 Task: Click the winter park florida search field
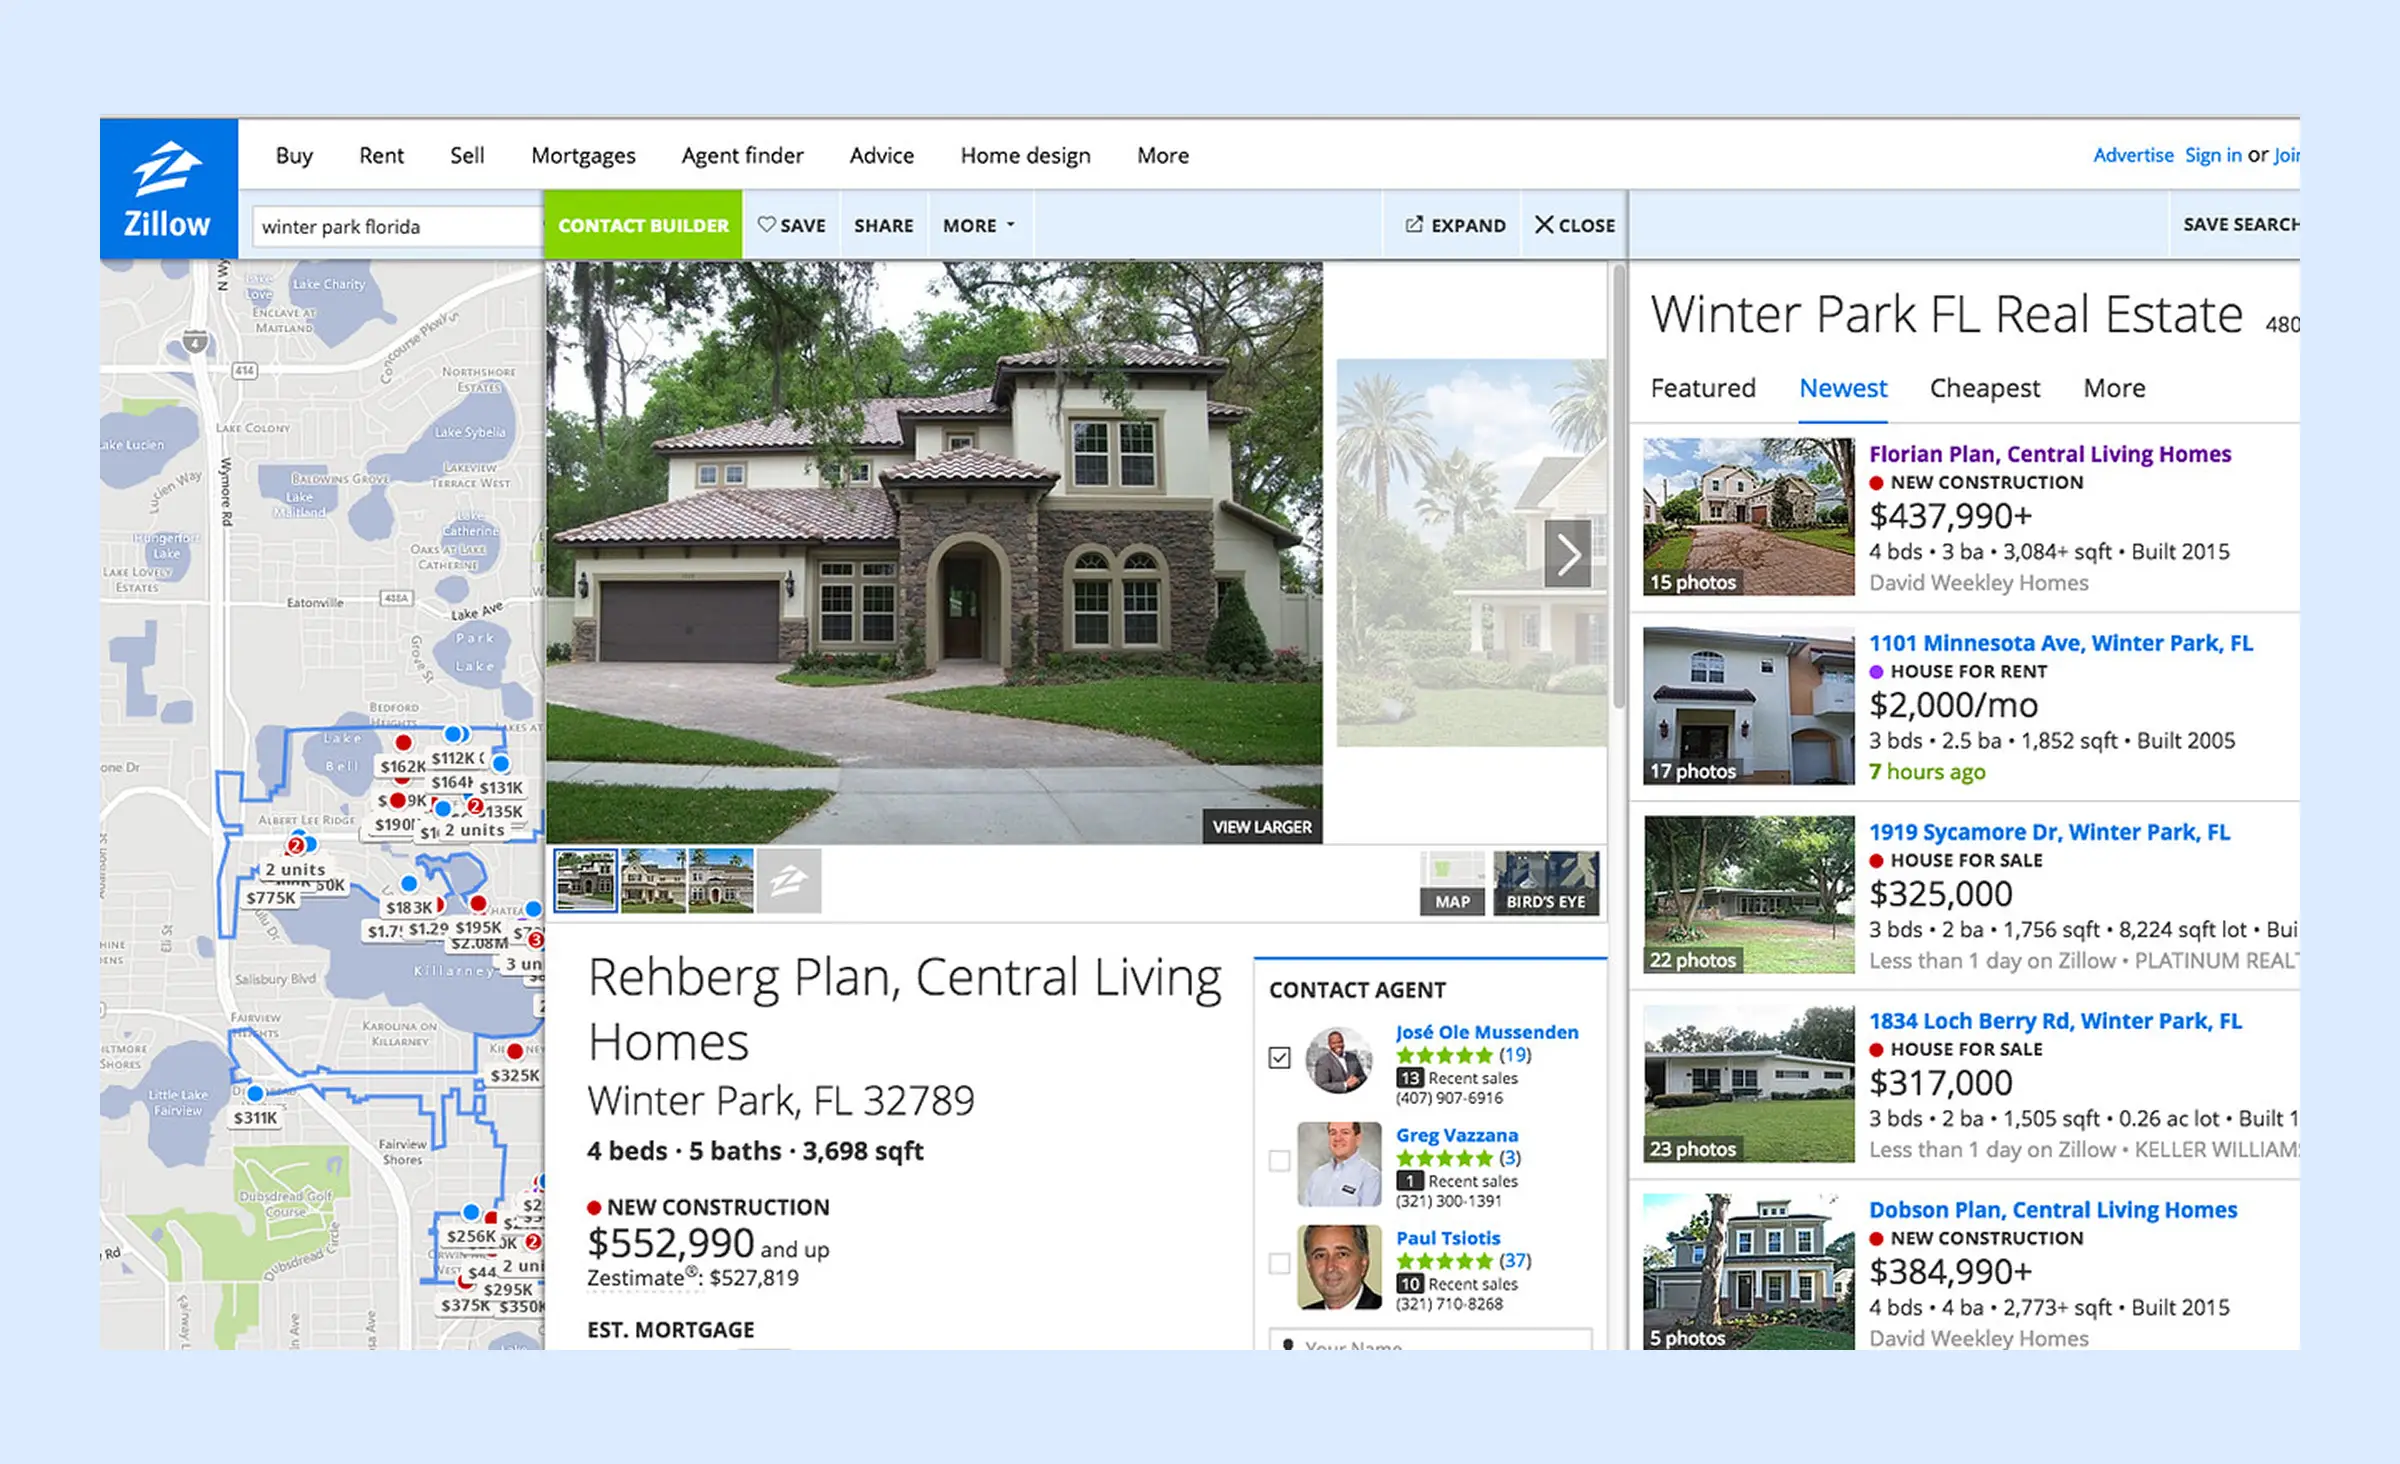click(398, 226)
